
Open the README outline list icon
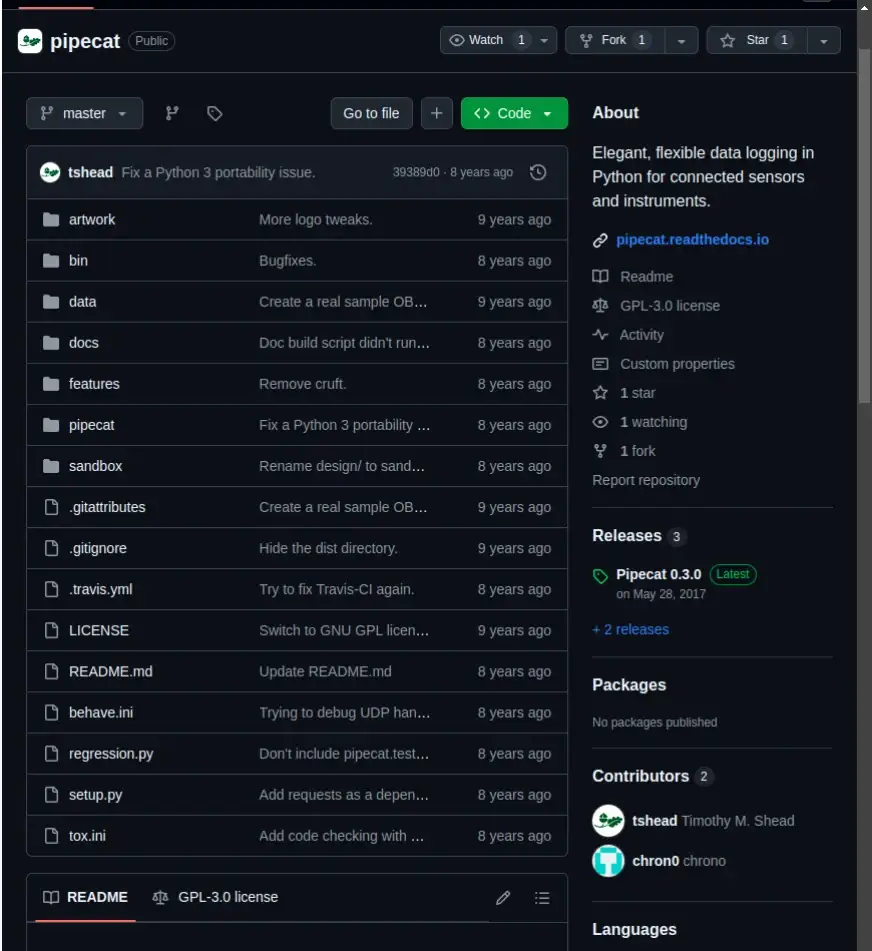(x=542, y=898)
